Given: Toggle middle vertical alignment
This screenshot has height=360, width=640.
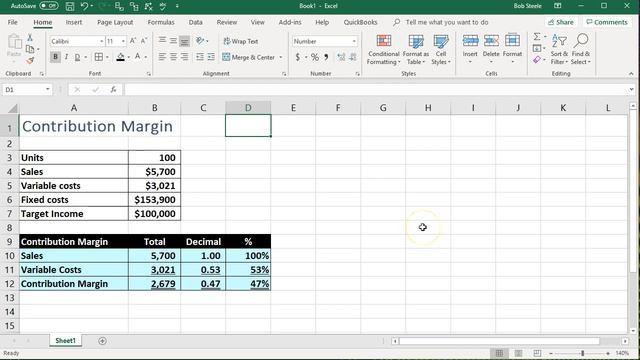Looking at the screenshot, I should (173, 40).
